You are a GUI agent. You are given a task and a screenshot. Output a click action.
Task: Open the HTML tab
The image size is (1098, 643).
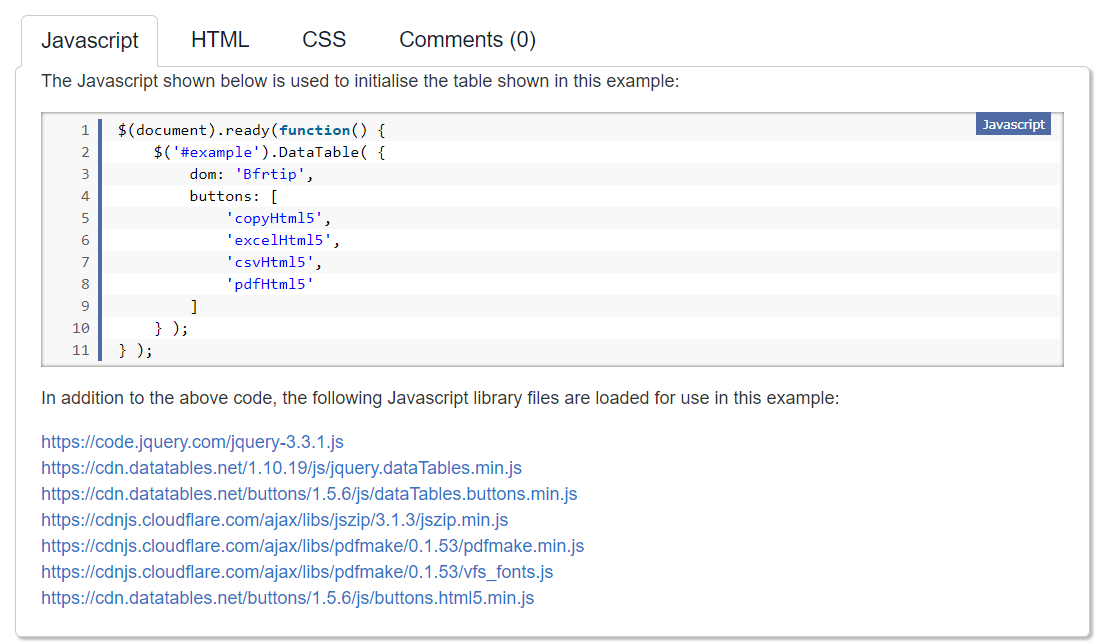220,40
